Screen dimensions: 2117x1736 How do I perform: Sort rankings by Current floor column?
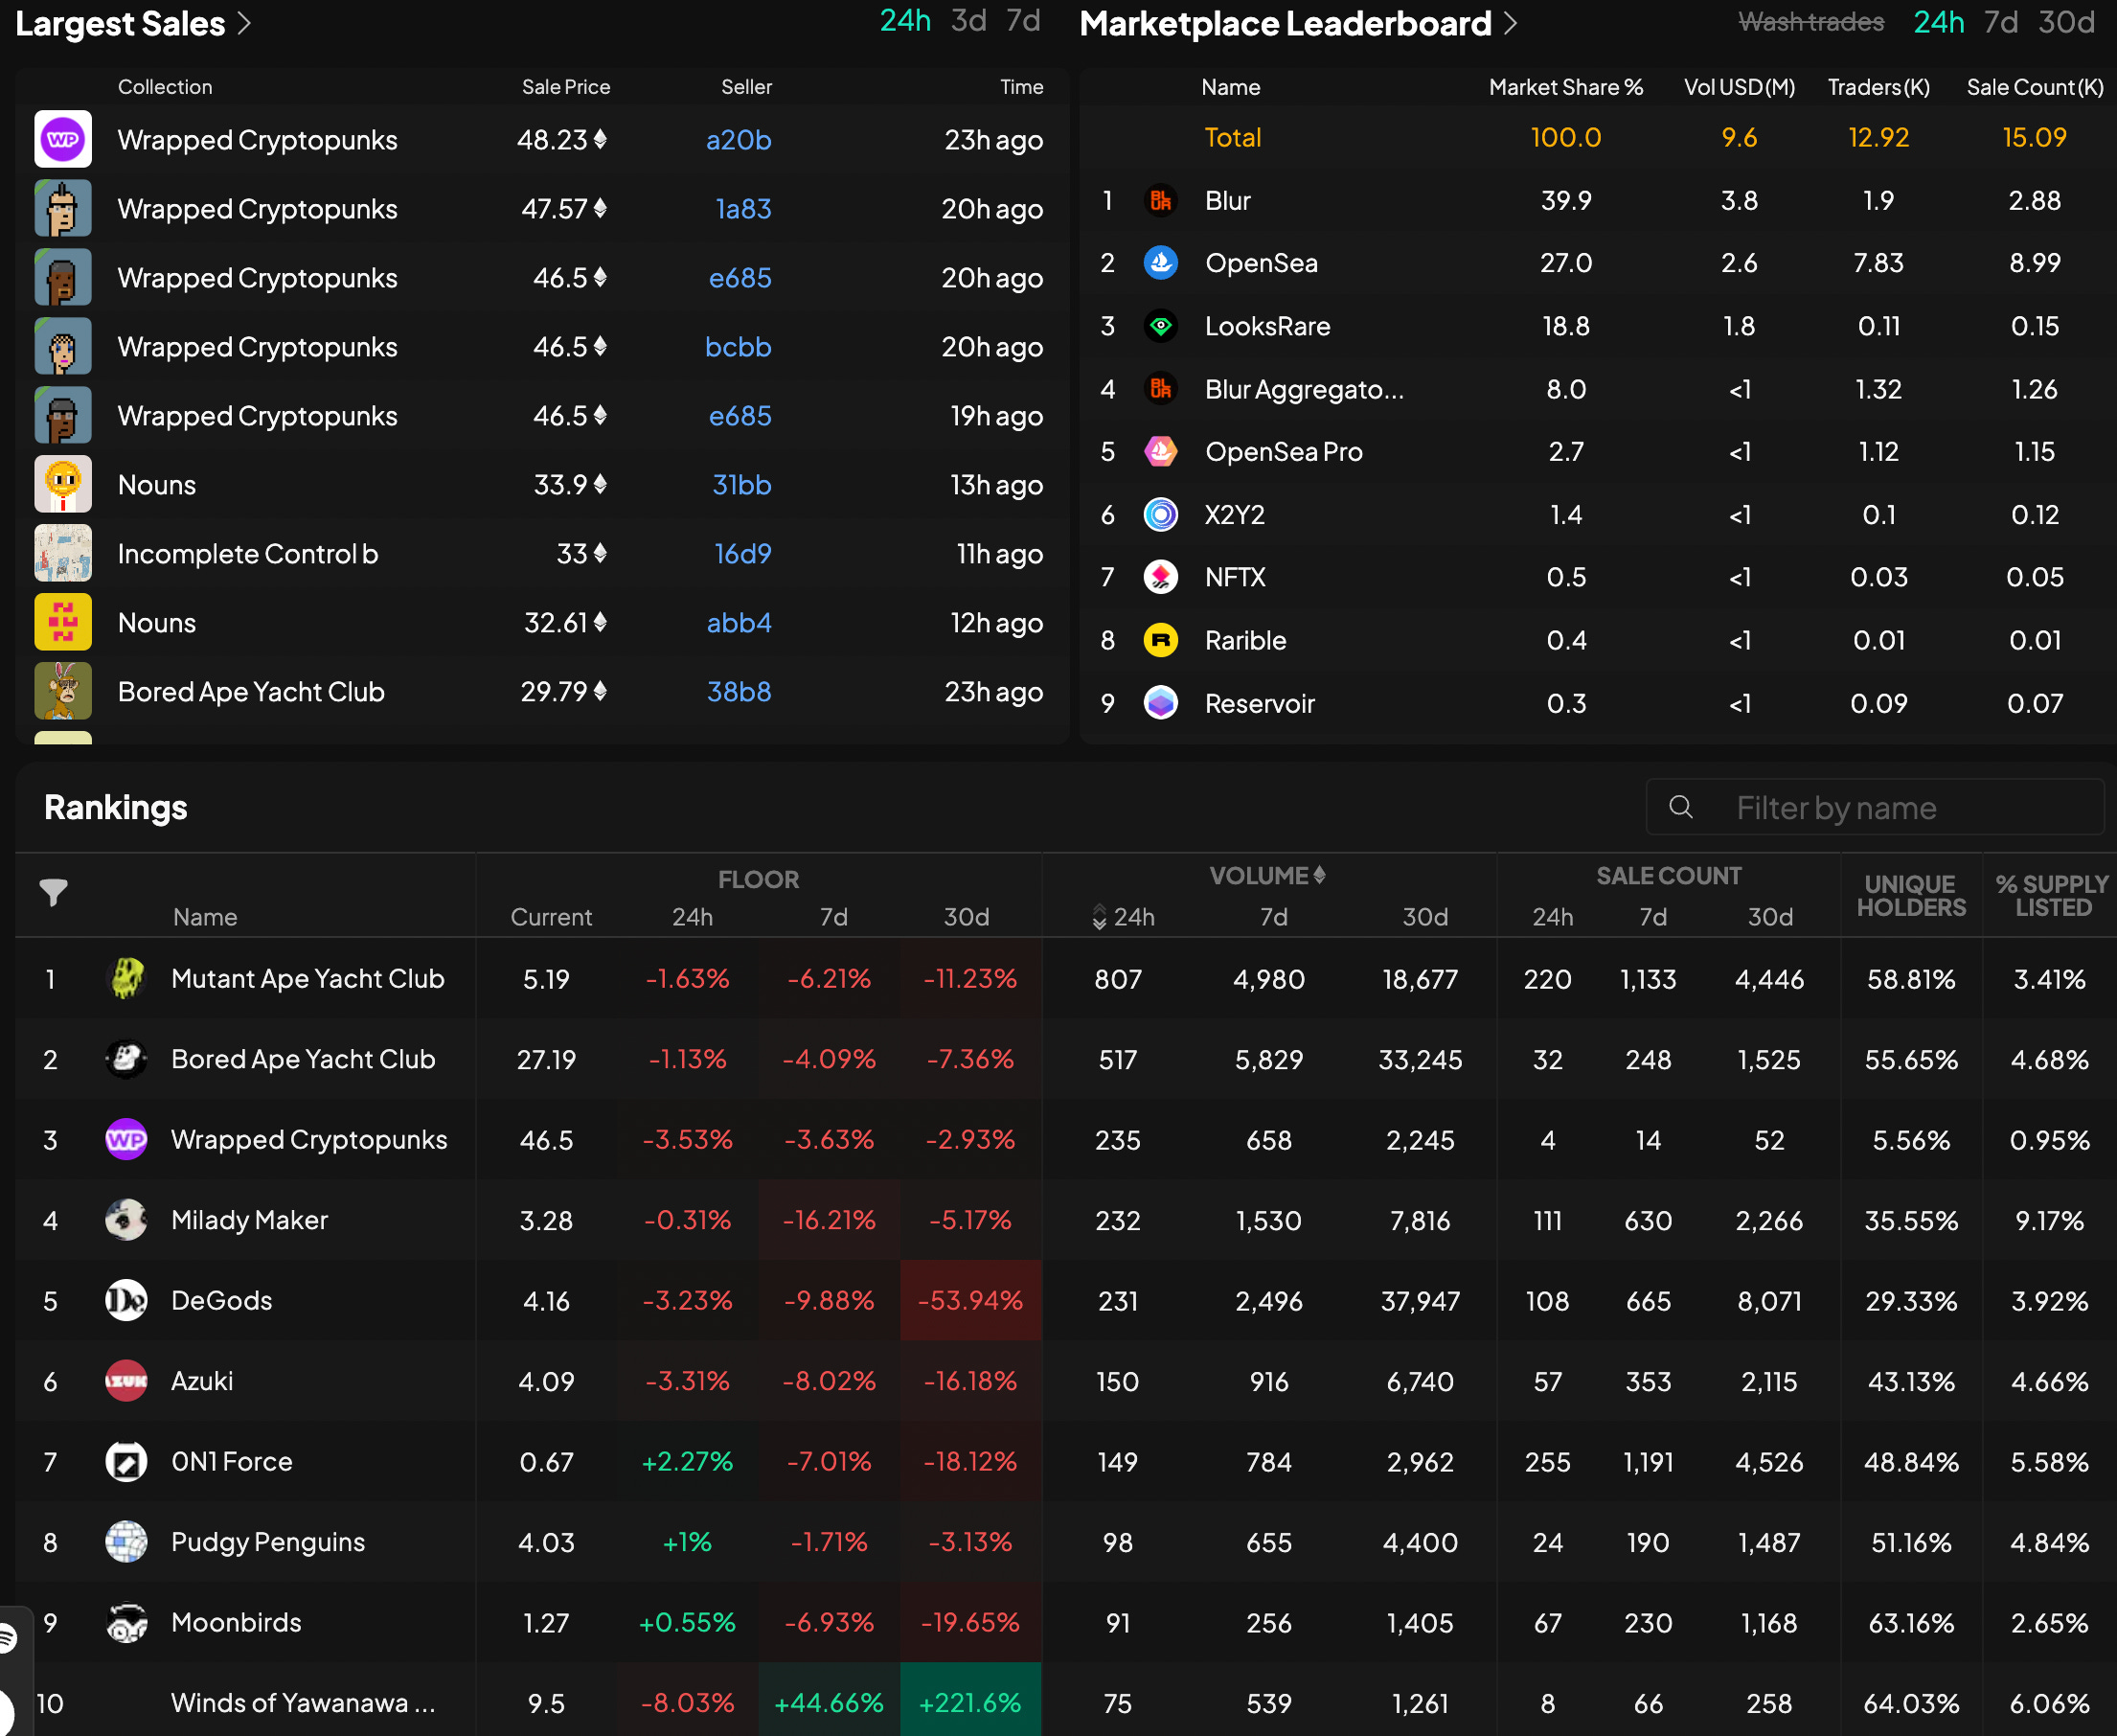coord(551,917)
